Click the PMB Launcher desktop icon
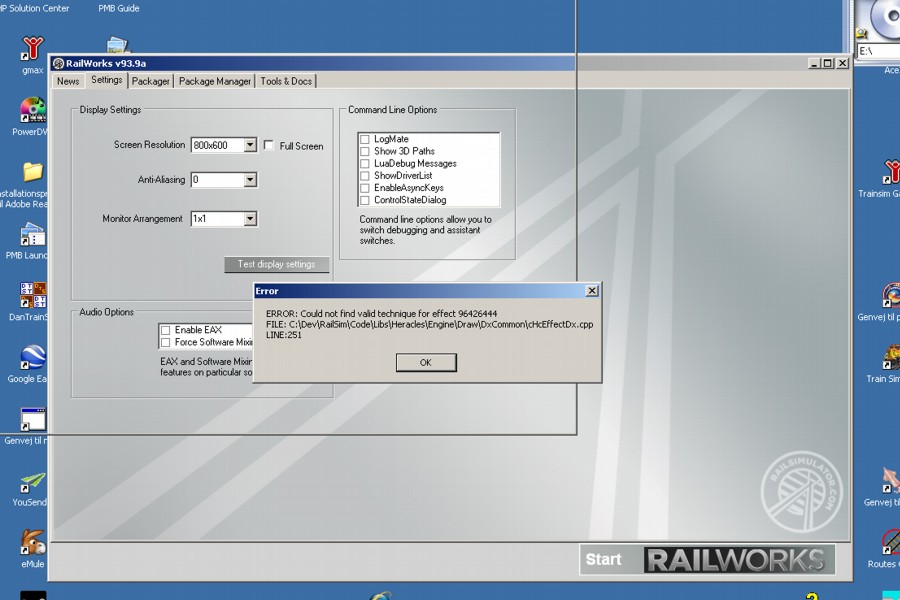The image size is (900, 600). coord(31,235)
